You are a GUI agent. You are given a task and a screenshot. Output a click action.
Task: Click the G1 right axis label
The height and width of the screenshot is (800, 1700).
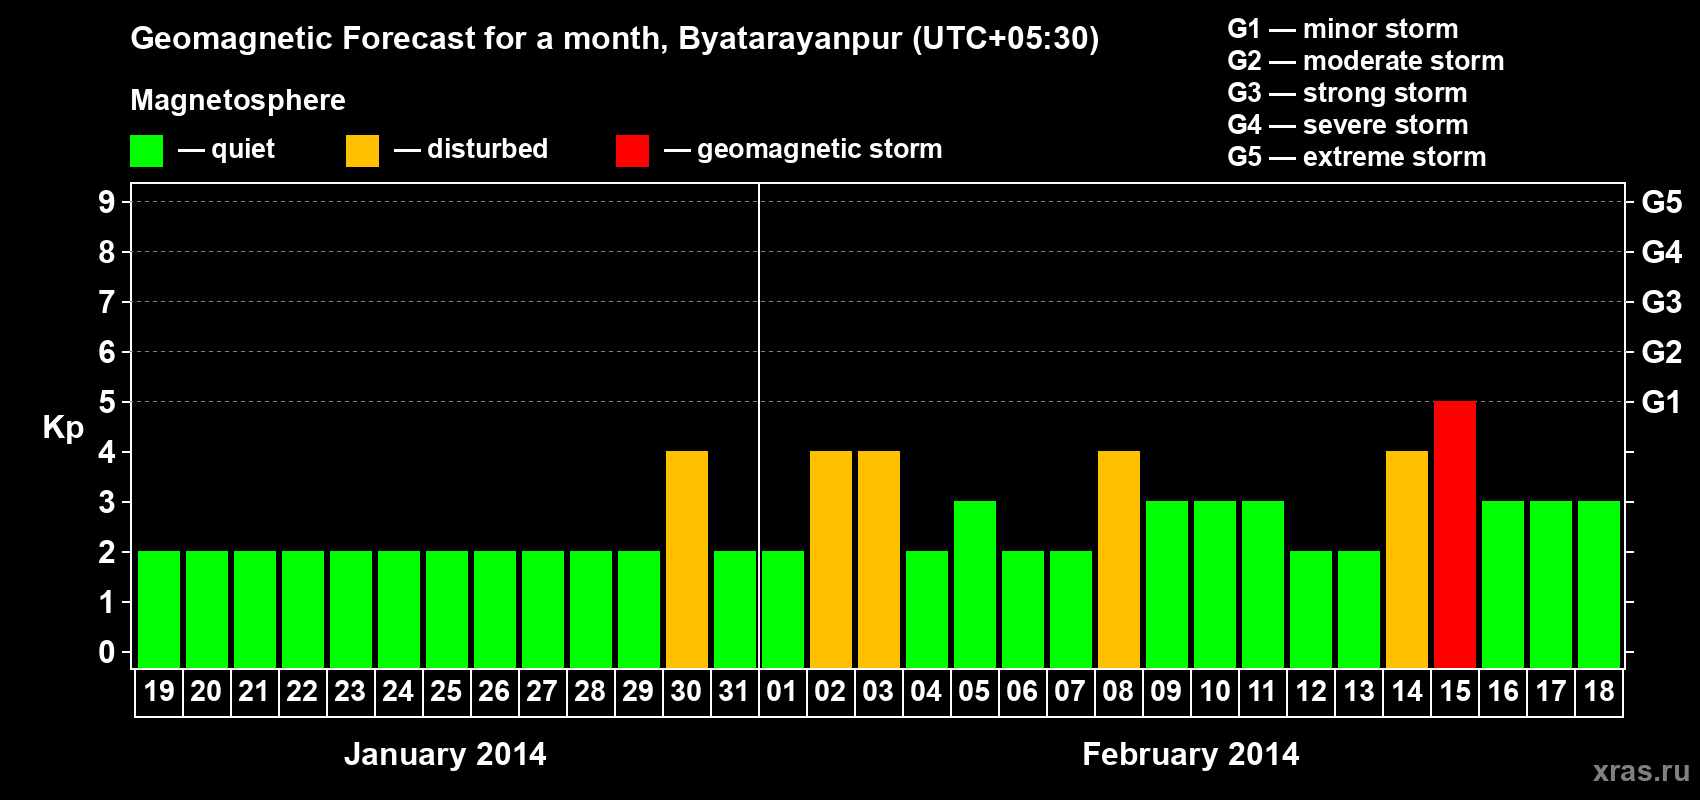(x=1662, y=402)
